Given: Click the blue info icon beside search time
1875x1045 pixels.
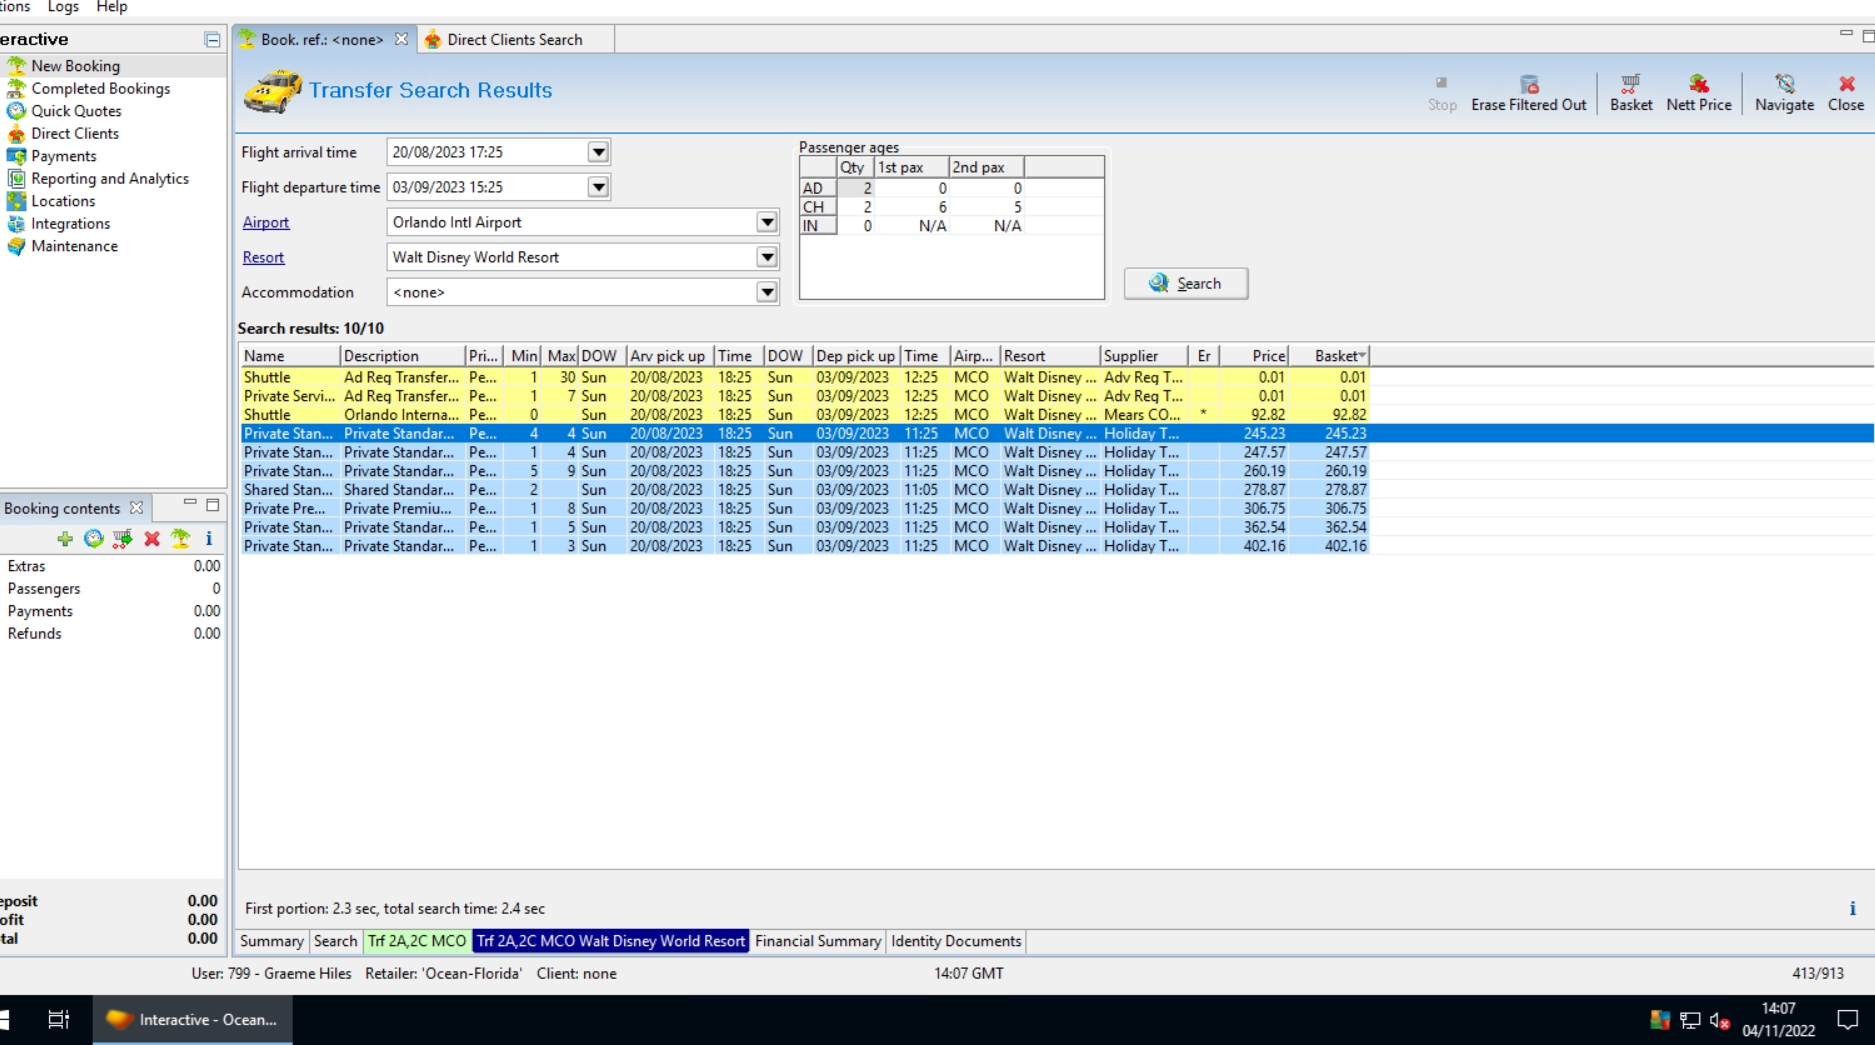Looking at the screenshot, I should tap(1852, 909).
